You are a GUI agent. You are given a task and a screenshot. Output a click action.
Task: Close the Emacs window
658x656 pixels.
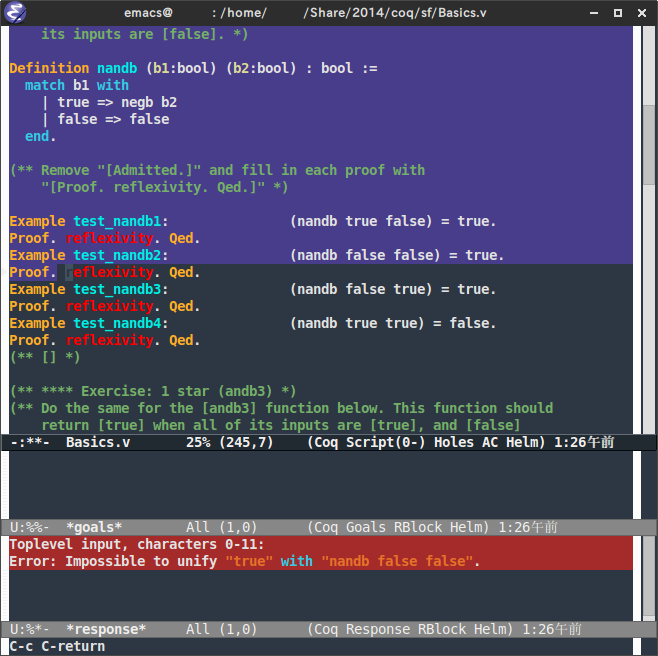point(642,13)
